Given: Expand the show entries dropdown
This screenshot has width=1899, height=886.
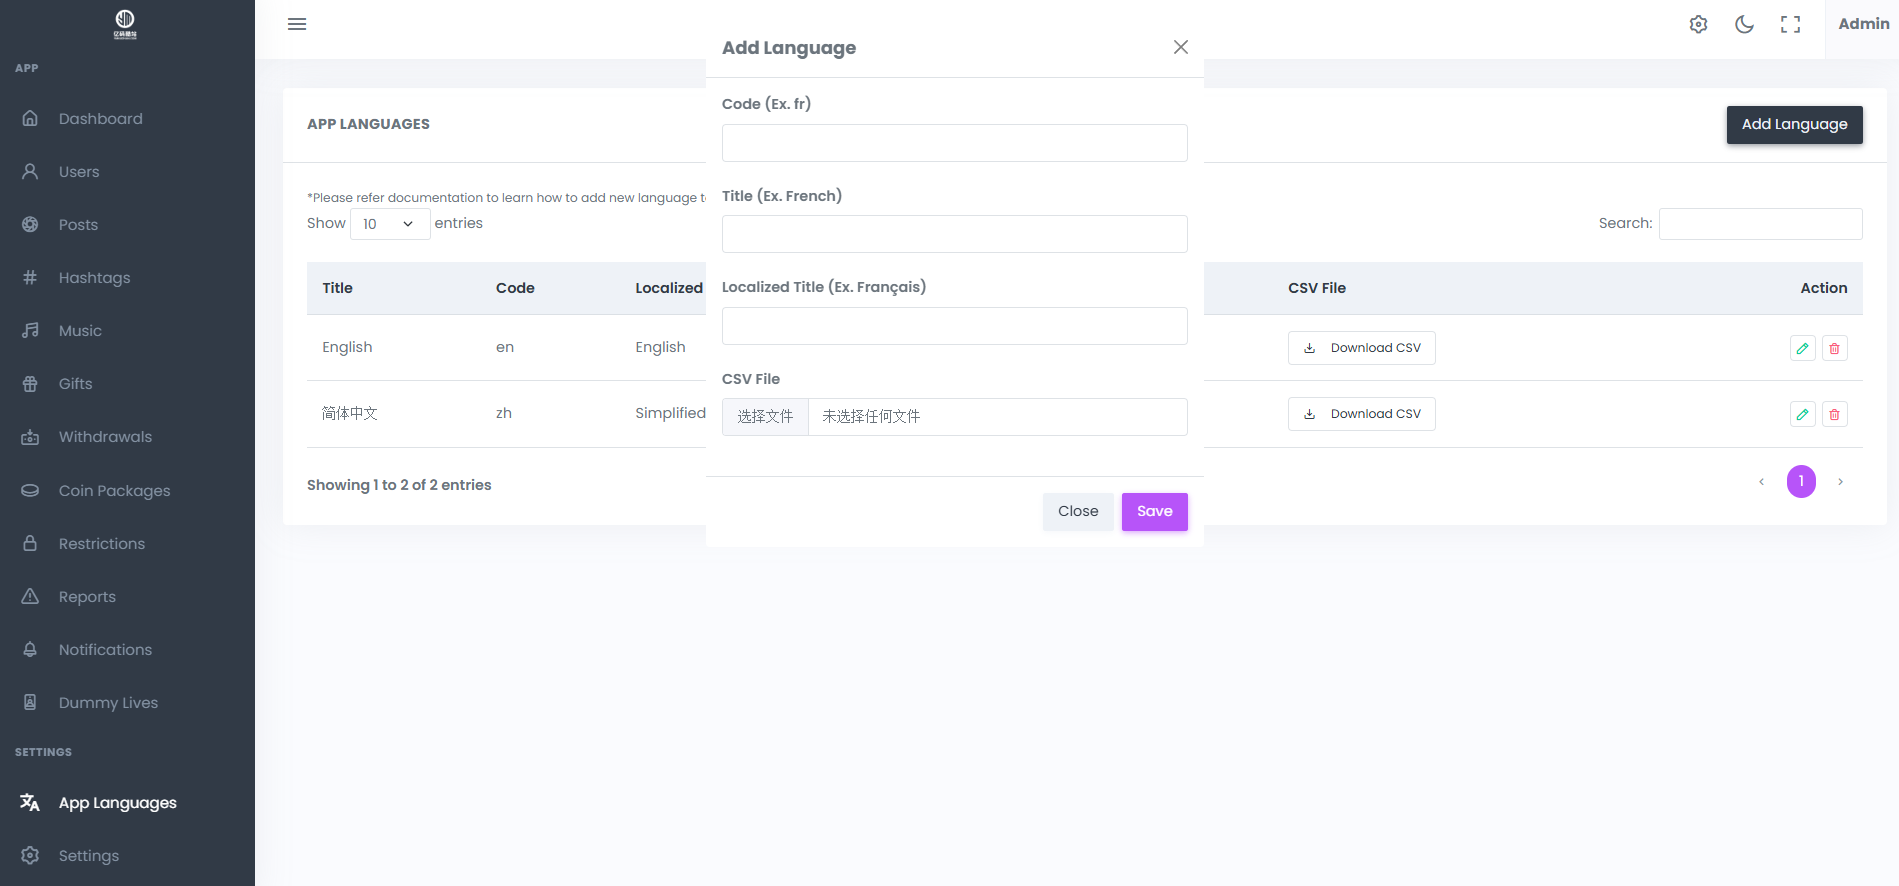Looking at the screenshot, I should 389,224.
